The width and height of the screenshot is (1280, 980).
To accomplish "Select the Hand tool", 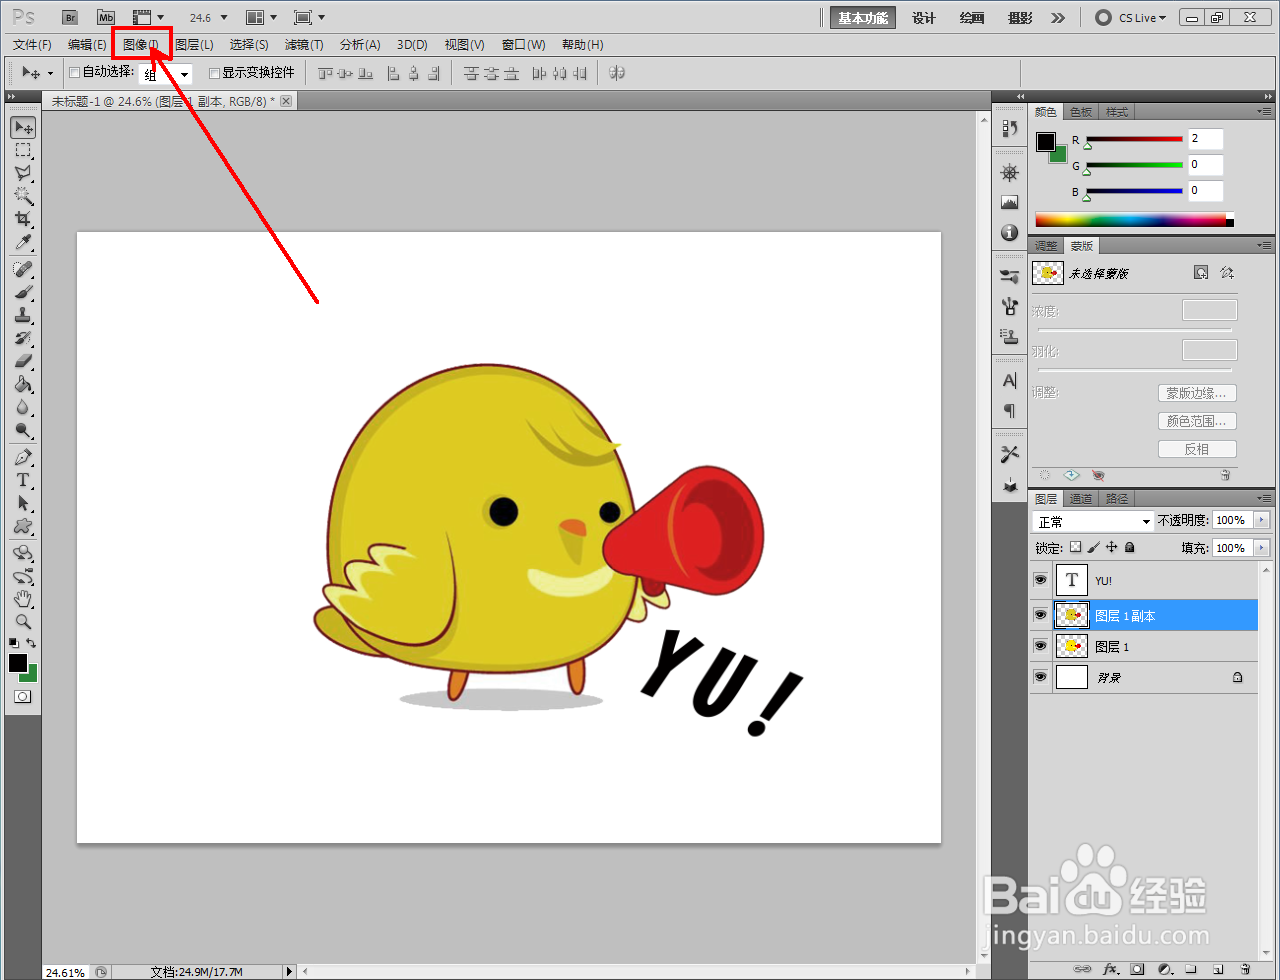I will coord(23,599).
